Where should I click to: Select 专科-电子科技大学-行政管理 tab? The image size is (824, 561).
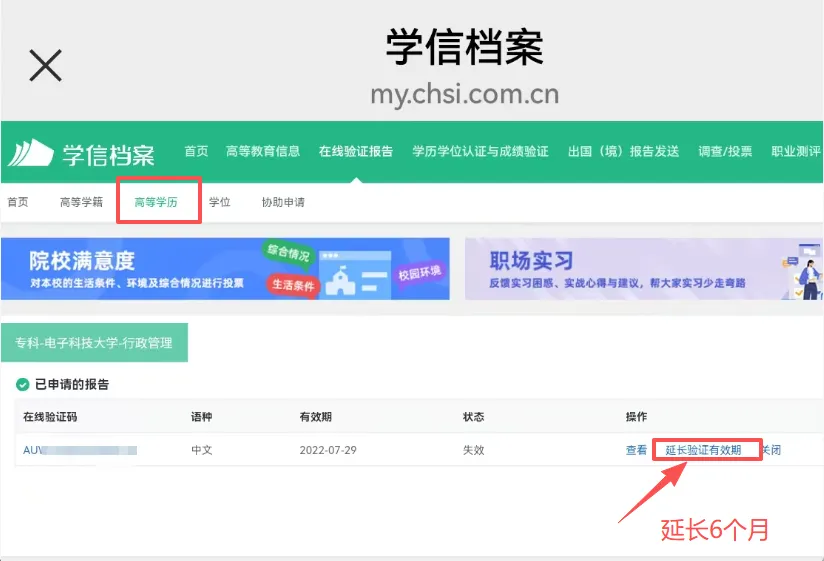[94, 342]
